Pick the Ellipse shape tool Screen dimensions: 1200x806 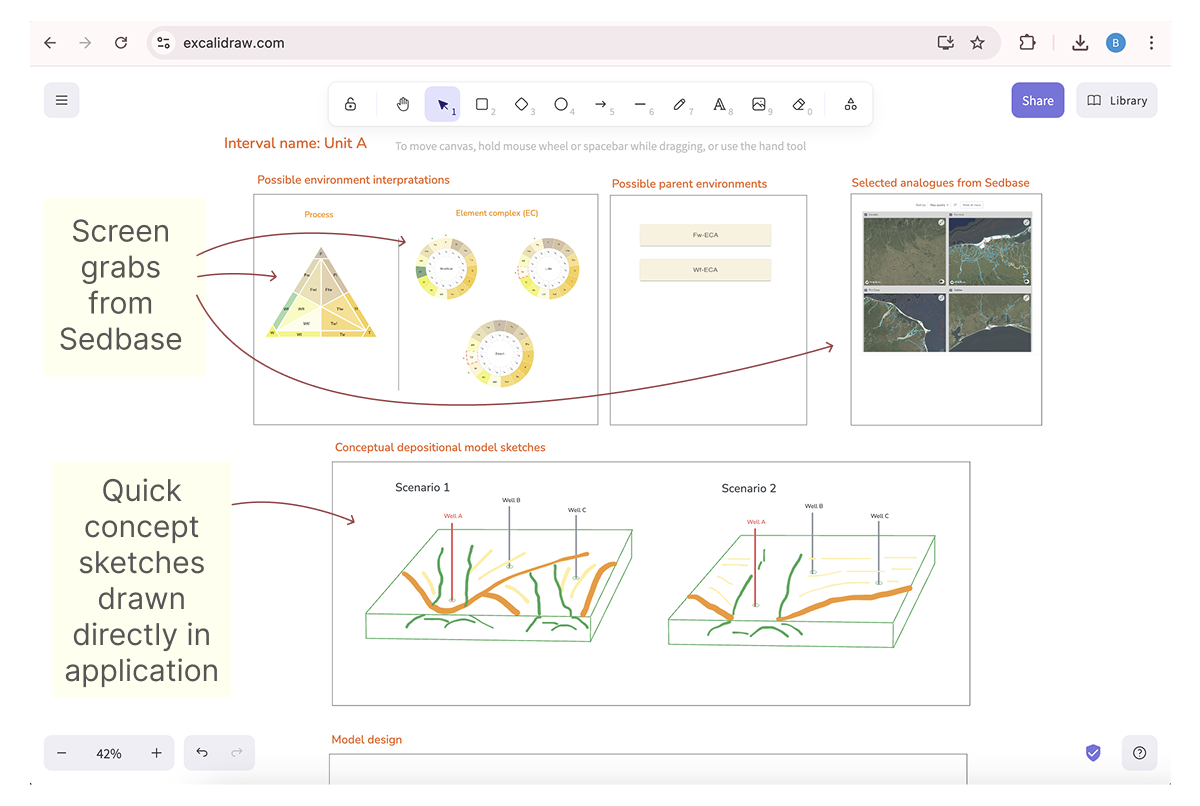coord(561,104)
